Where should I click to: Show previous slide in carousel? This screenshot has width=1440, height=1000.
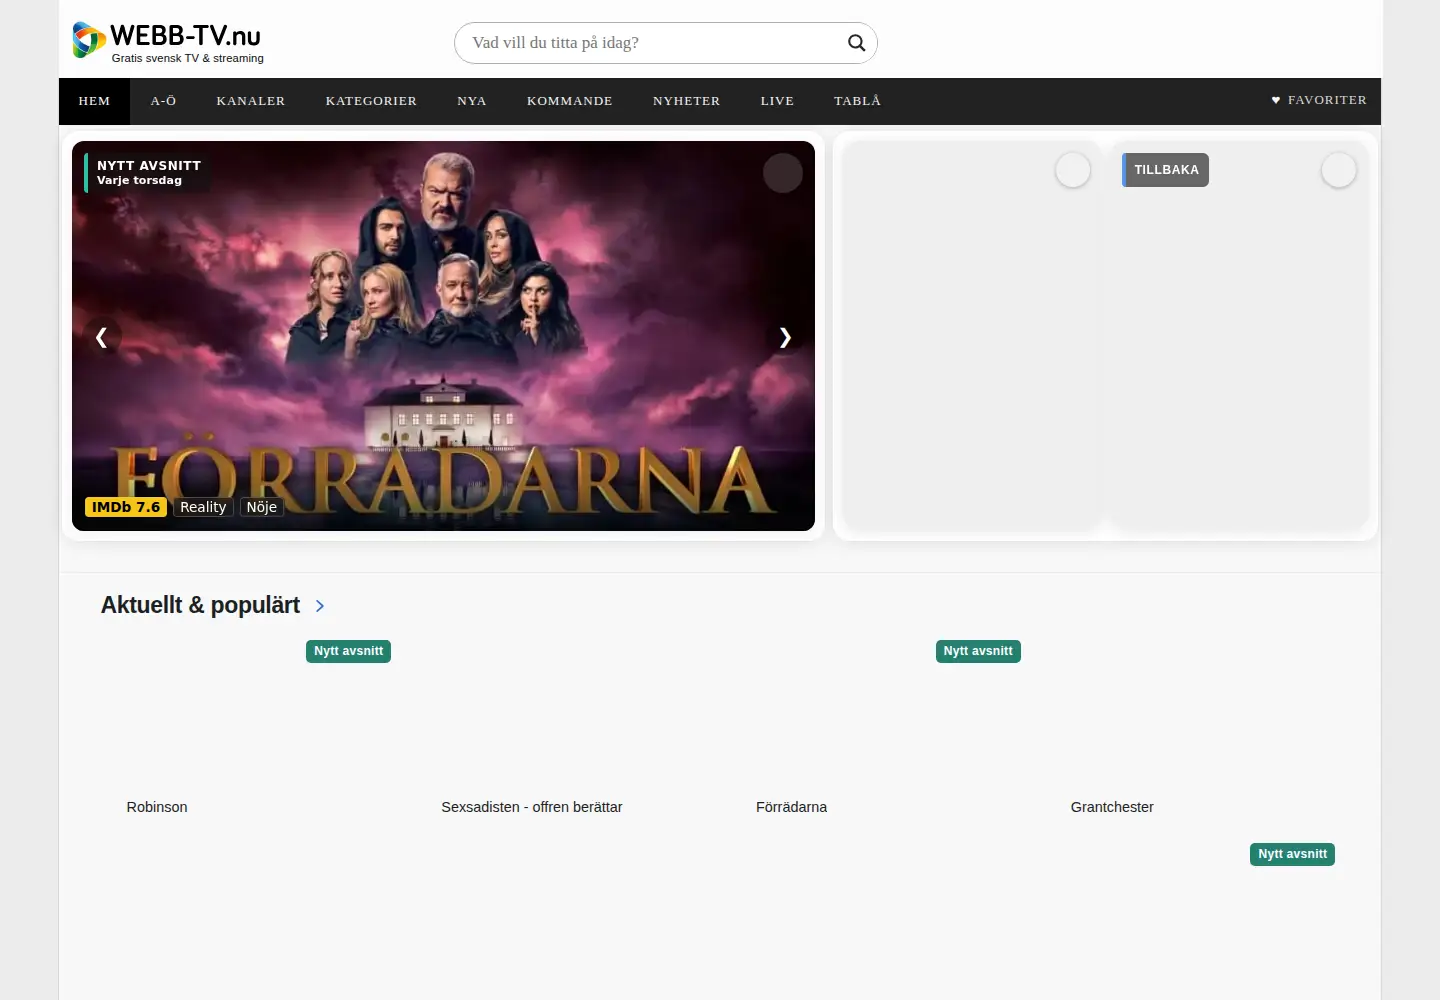[x=101, y=337]
